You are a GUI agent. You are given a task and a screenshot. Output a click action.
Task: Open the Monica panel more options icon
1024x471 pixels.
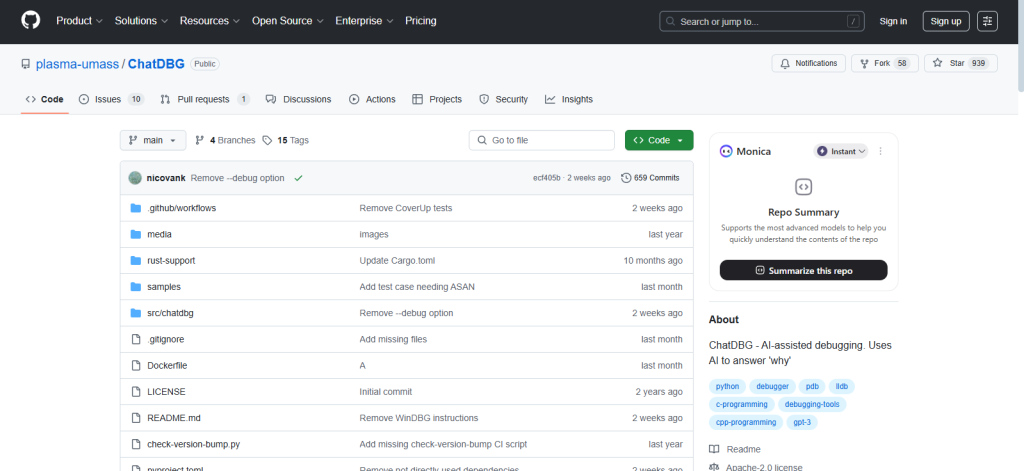pos(880,151)
